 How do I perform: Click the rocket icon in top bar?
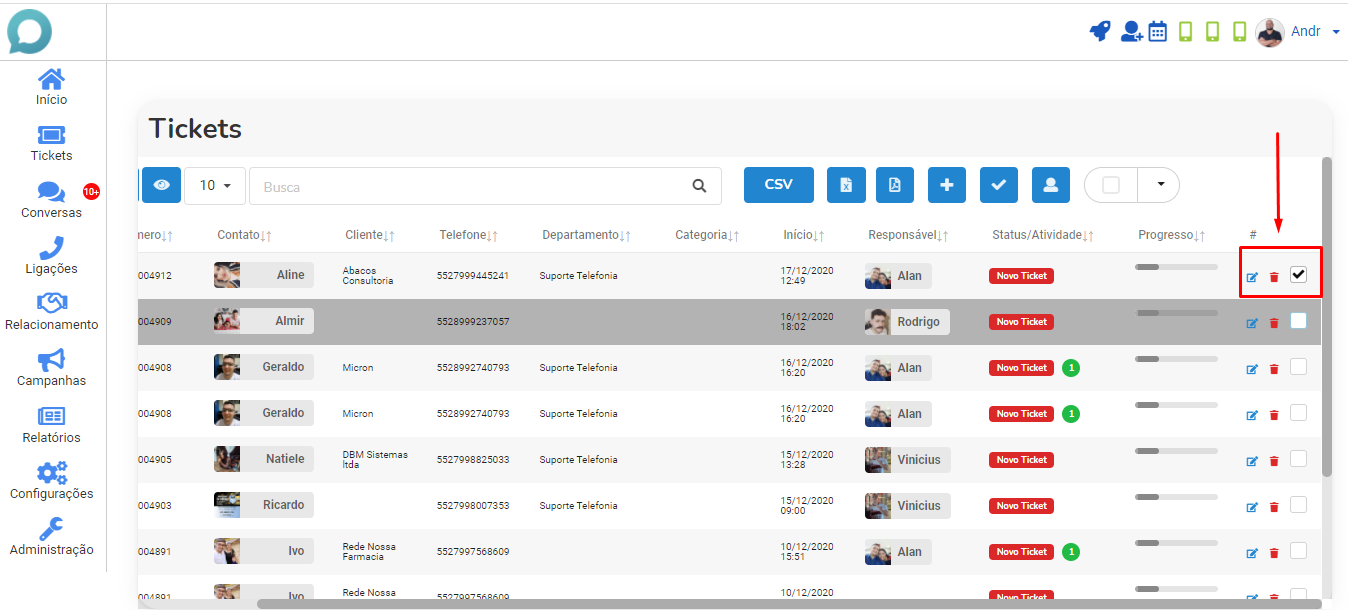tap(1100, 31)
